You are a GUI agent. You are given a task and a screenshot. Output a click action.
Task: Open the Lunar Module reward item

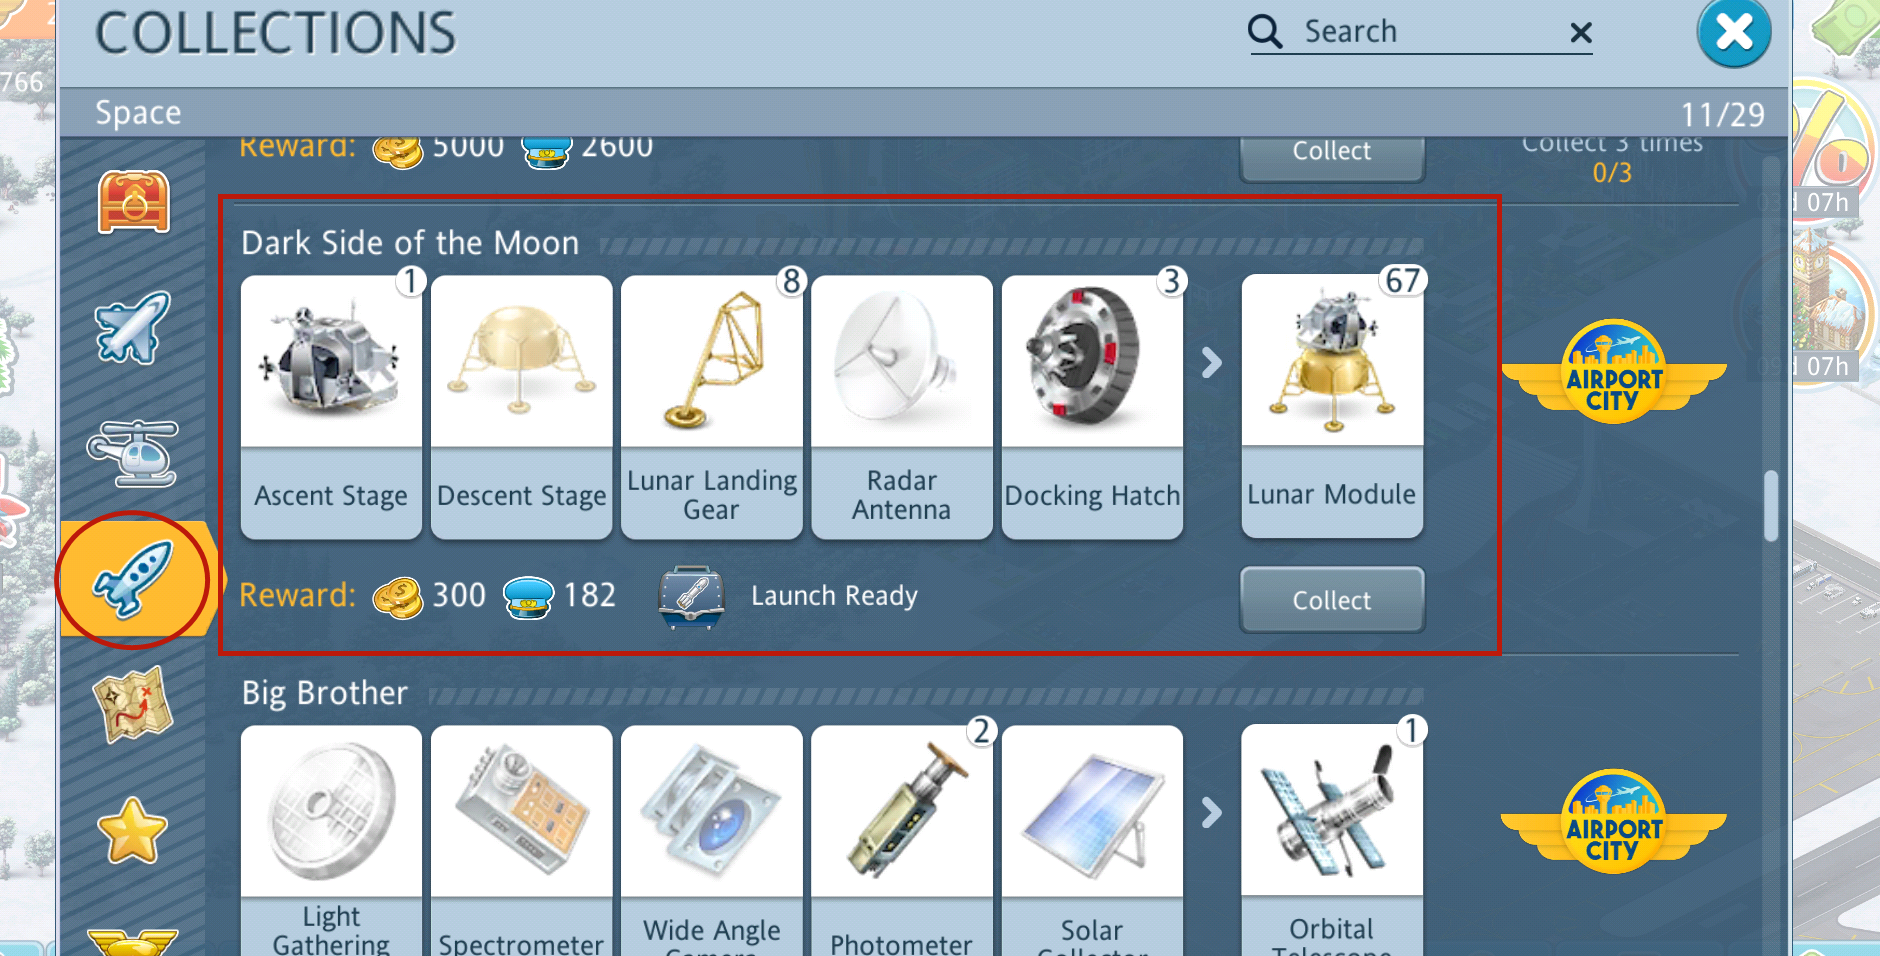(x=1332, y=406)
